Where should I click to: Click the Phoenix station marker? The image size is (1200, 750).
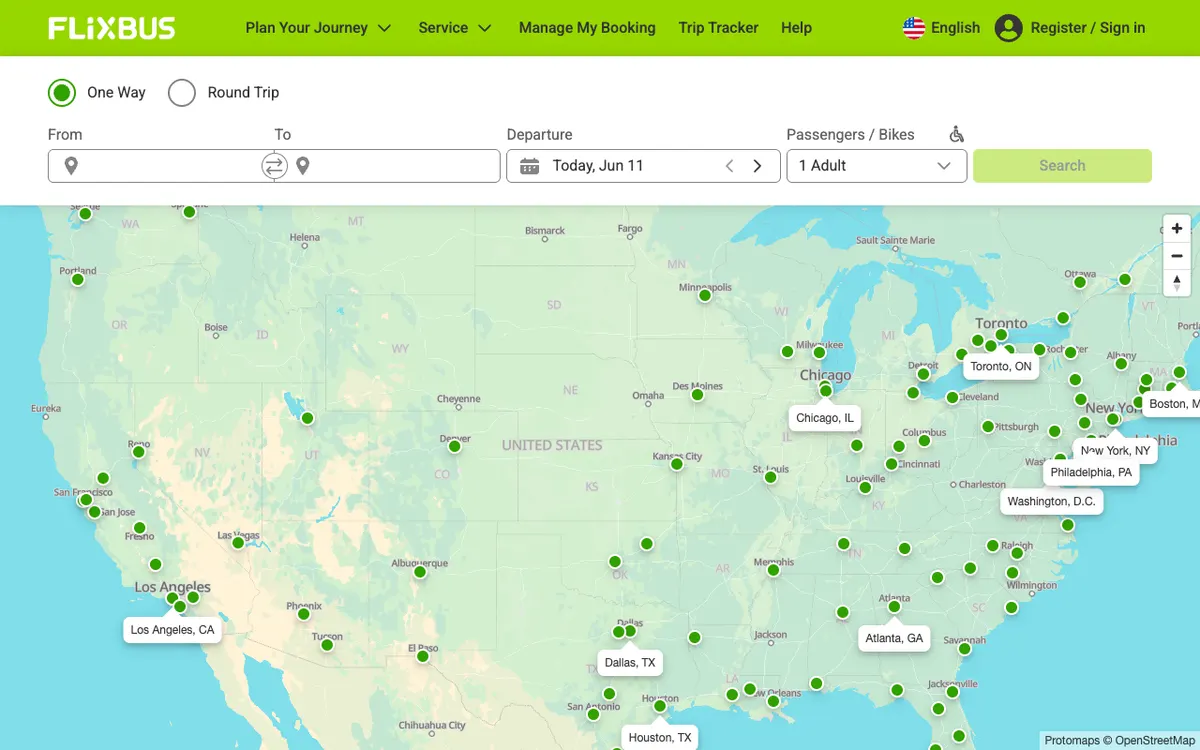click(x=304, y=614)
